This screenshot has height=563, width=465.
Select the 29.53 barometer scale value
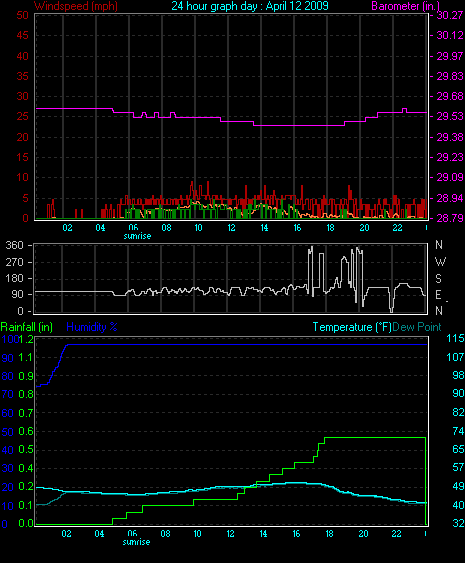click(x=450, y=116)
